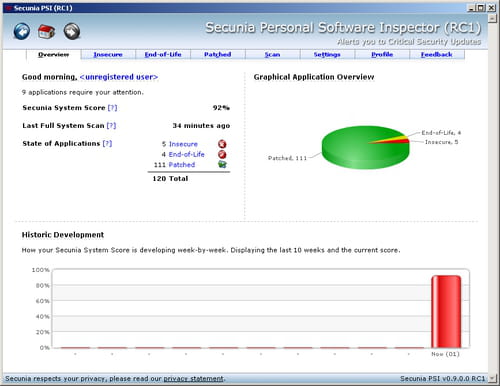Click the 'Secunia PSI v0.9.0.0 RC1' version text
Screen dimensions: 500x386
(x=442, y=379)
